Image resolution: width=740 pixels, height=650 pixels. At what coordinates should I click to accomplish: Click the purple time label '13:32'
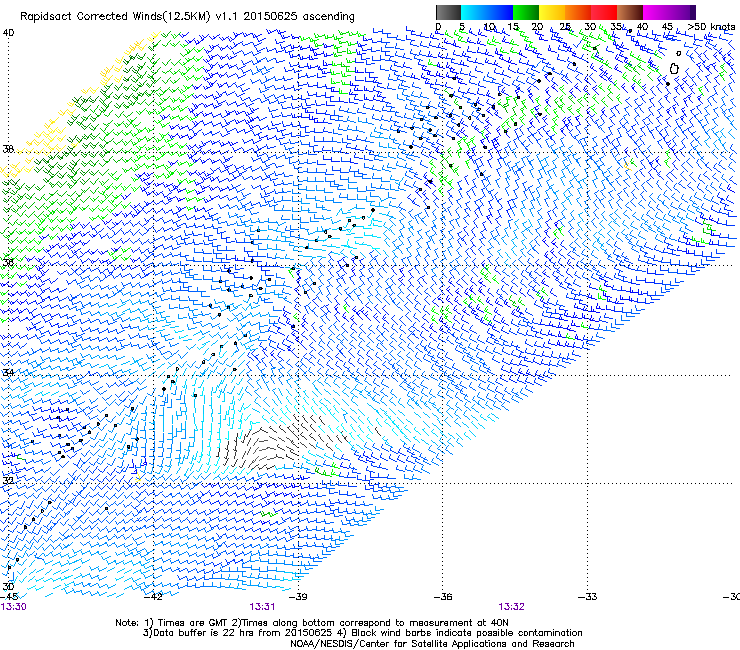pyautogui.click(x=512, y=607)
